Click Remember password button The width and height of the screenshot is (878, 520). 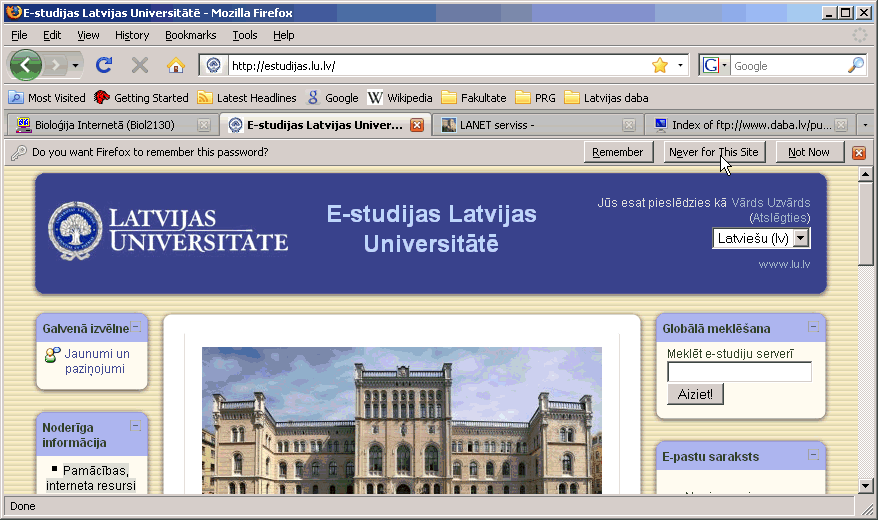click(x=618, y=152)
